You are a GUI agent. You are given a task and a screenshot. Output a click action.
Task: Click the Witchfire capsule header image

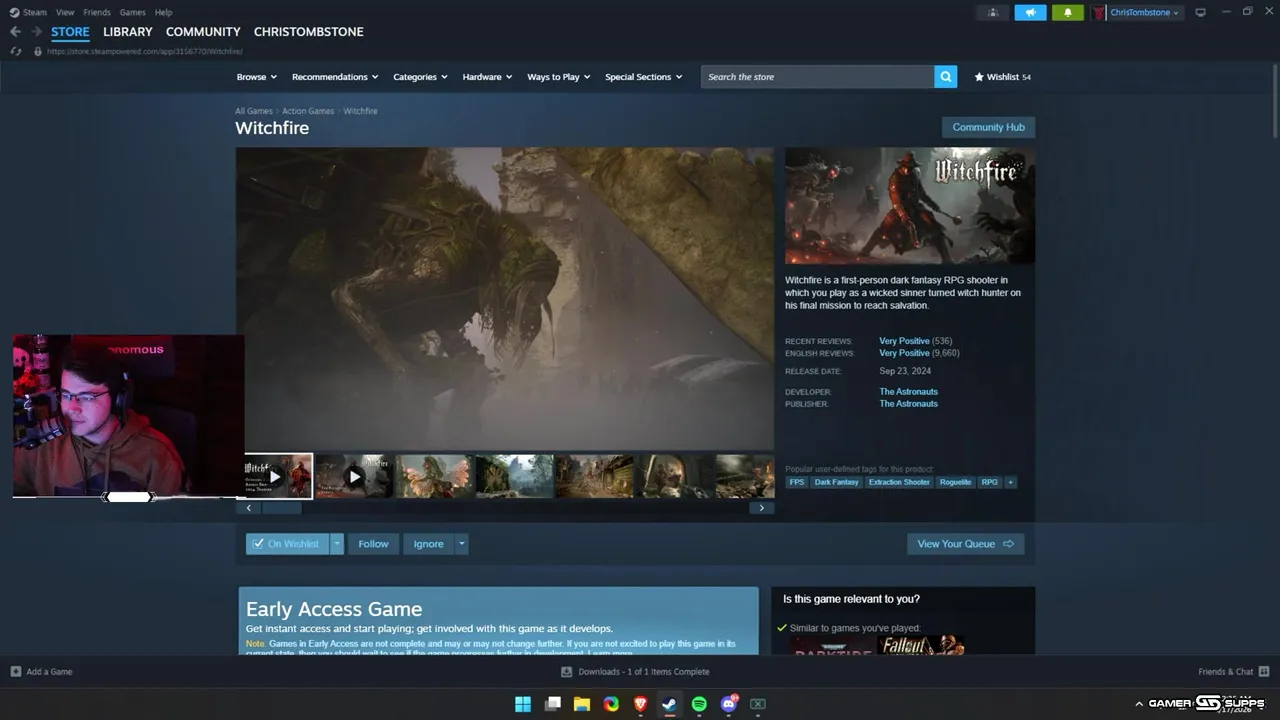pyautogui.click(x=910, y=206)
